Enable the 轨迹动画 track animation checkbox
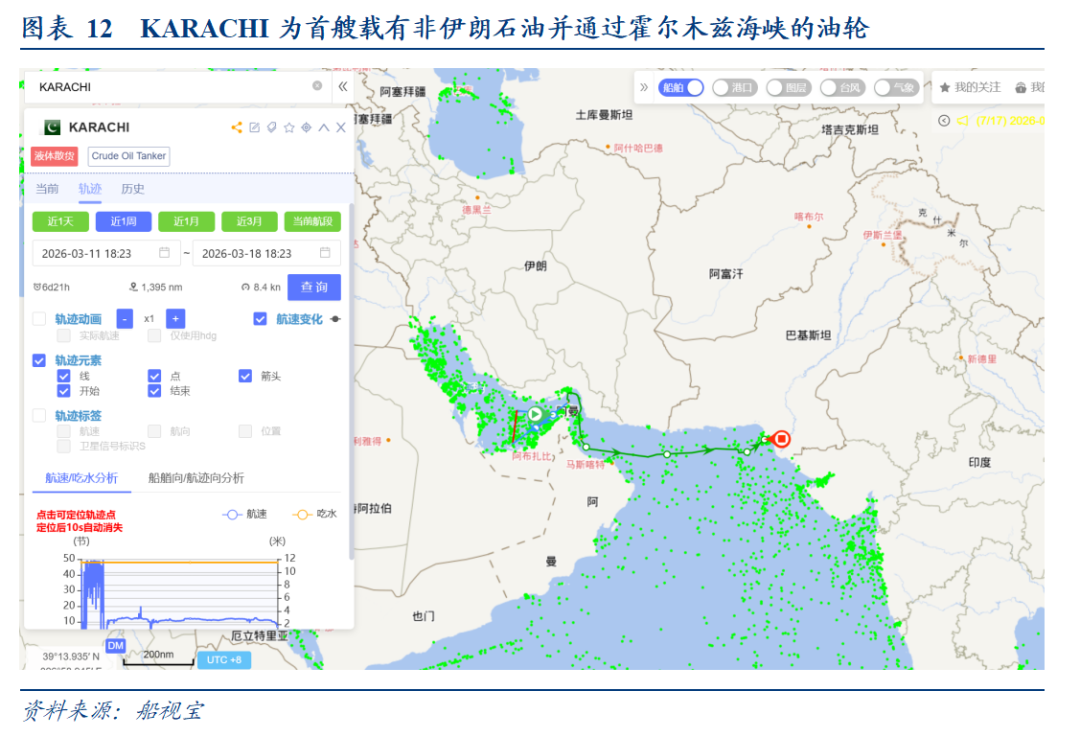This screenshot has height=737, width=1080. (39, 319)
